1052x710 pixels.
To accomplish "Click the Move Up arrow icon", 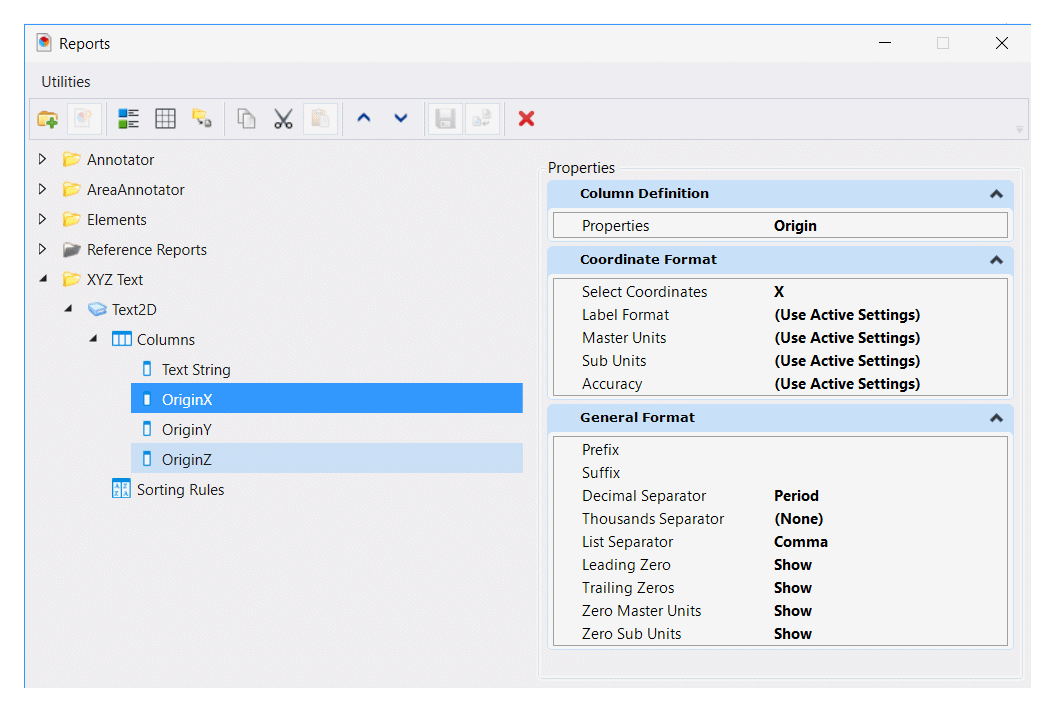I will click(364, 119).
